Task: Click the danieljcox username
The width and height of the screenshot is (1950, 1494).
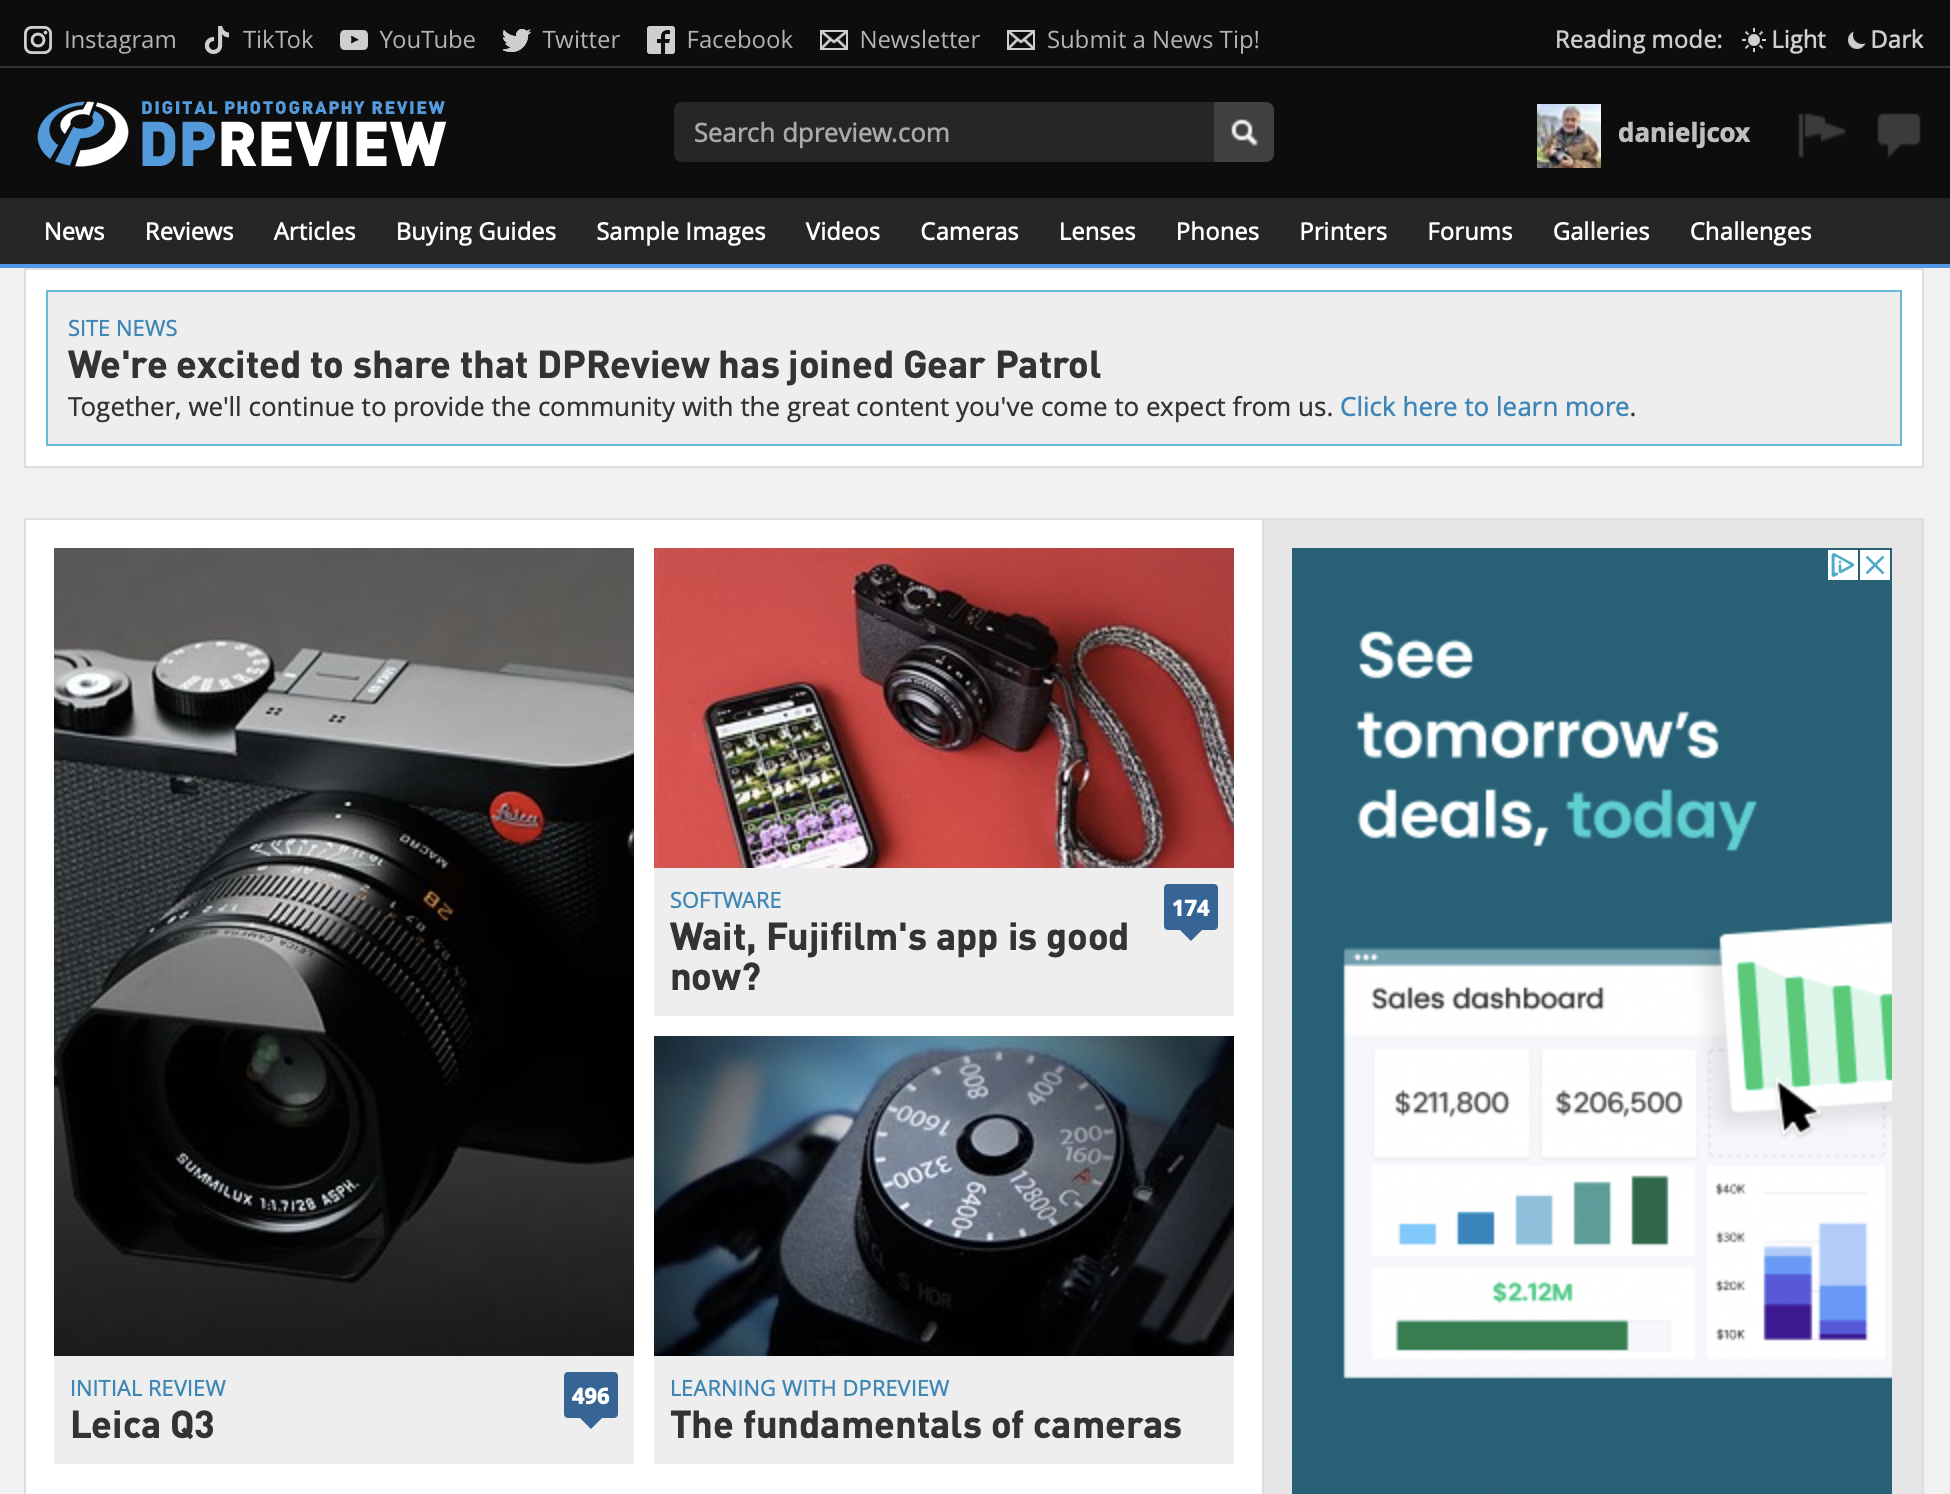Action: (x=1683, y=133)
